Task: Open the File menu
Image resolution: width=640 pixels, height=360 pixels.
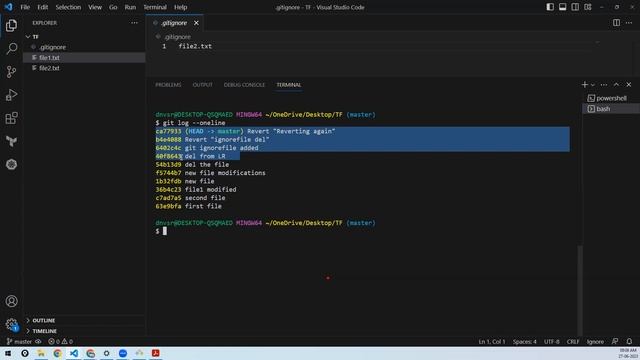Action: pyautogui.click(x=25, y=7)
